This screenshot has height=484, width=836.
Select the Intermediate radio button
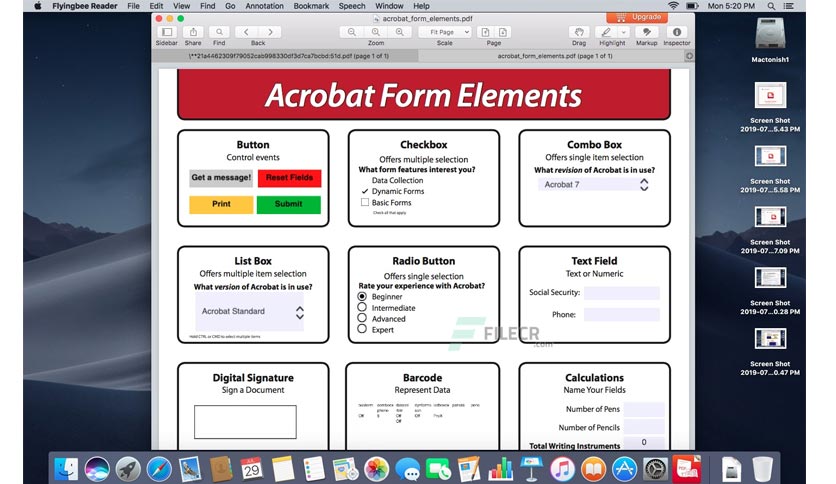tap(362, 307)
